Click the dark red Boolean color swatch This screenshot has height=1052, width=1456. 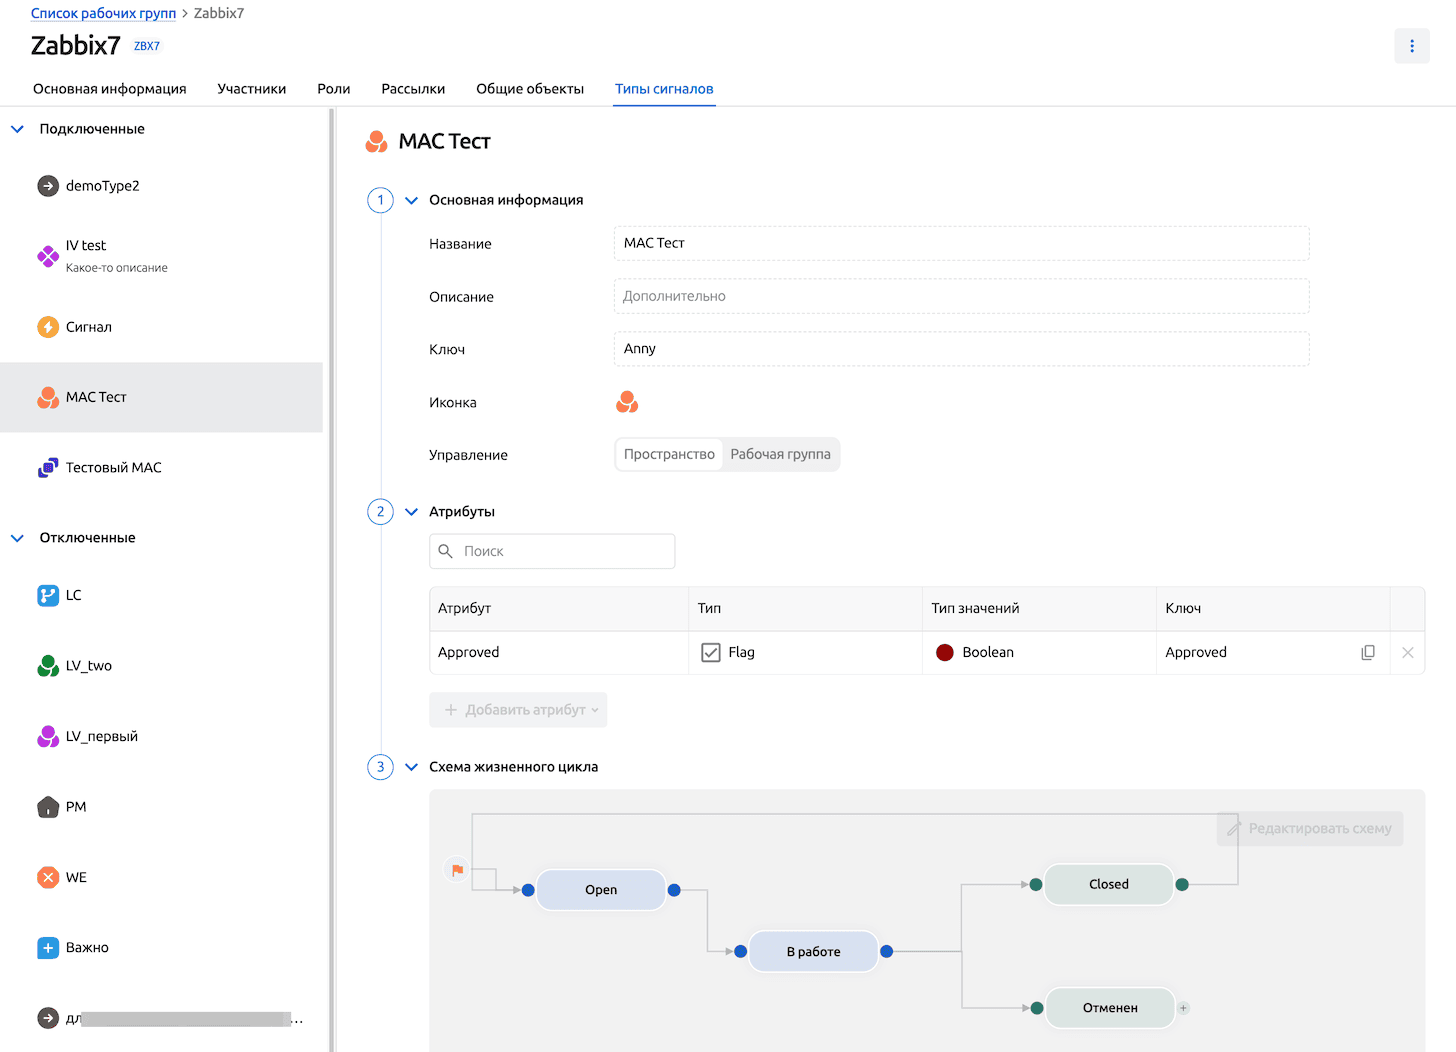944,653
